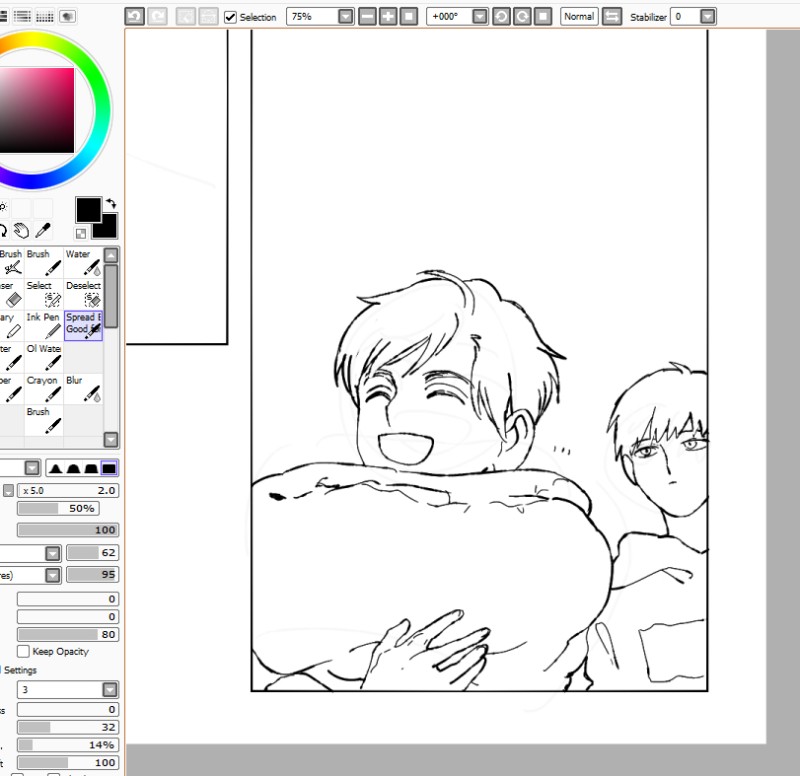
Task: Click the brush size x5.0 slider
Action: 68,490
